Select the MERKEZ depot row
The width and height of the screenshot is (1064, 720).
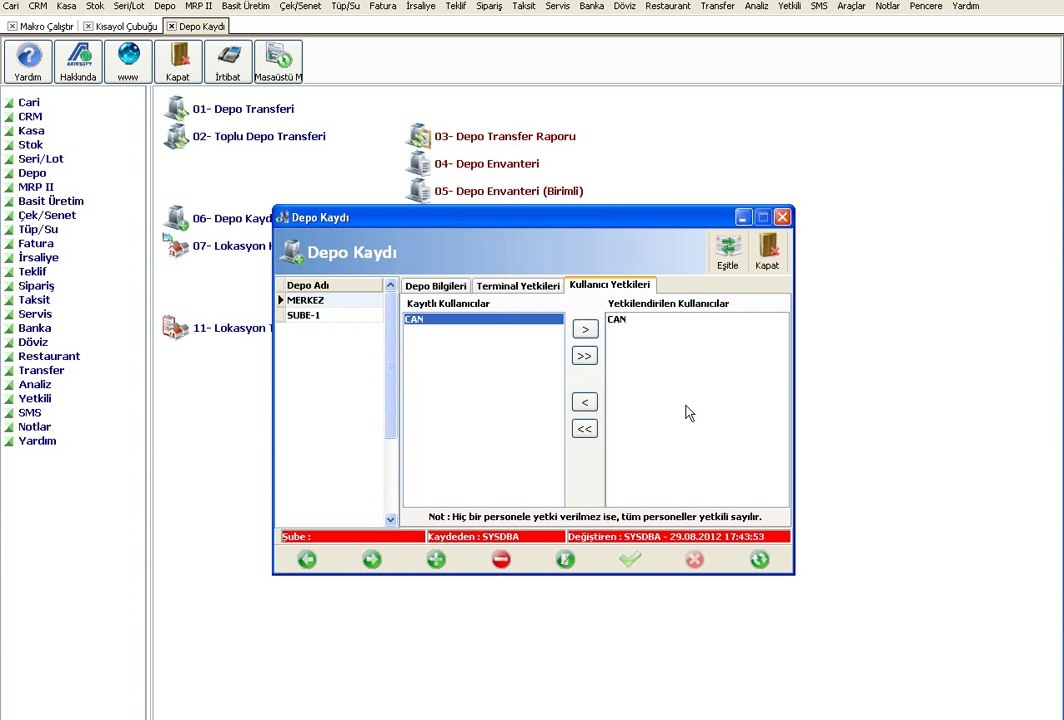coord(335,300)
